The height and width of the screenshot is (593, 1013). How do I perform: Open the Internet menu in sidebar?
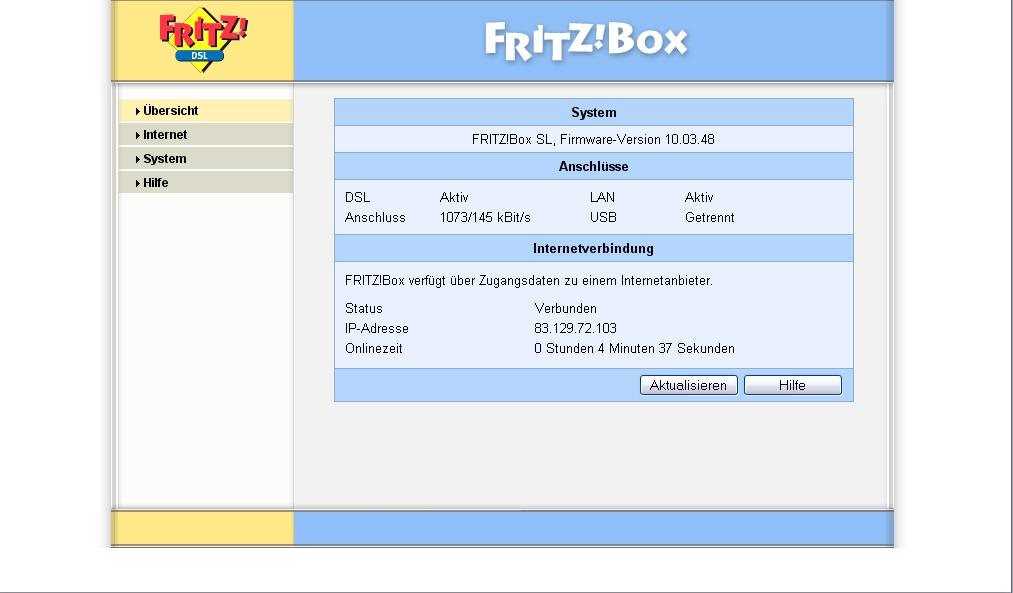point(165,135)
